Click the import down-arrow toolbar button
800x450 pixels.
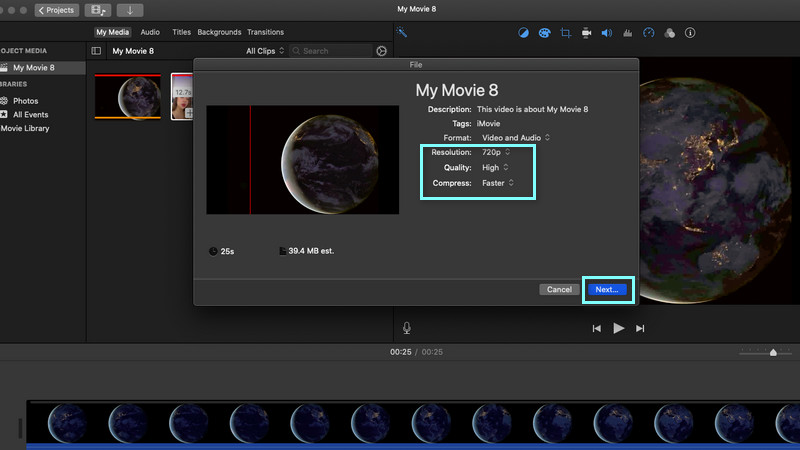(130, 10)
